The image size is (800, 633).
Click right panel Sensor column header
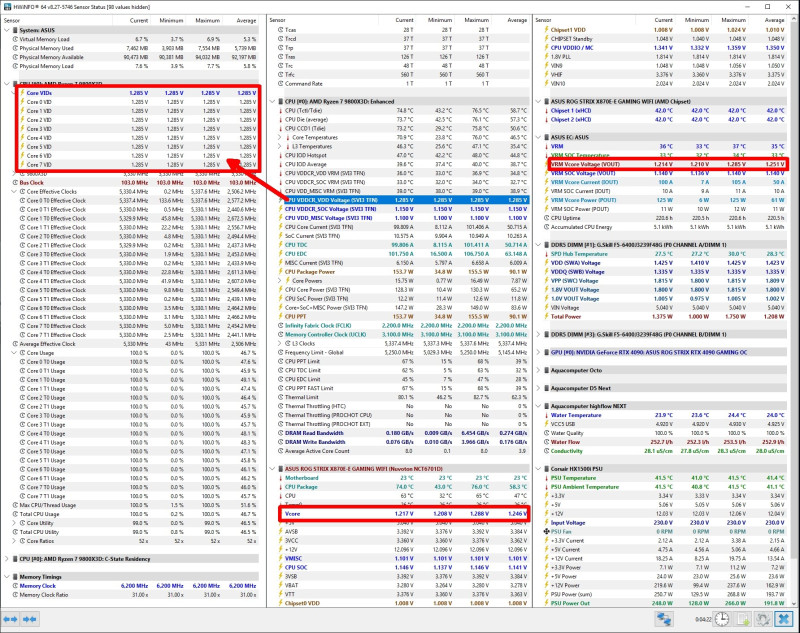tap(585, 20)
